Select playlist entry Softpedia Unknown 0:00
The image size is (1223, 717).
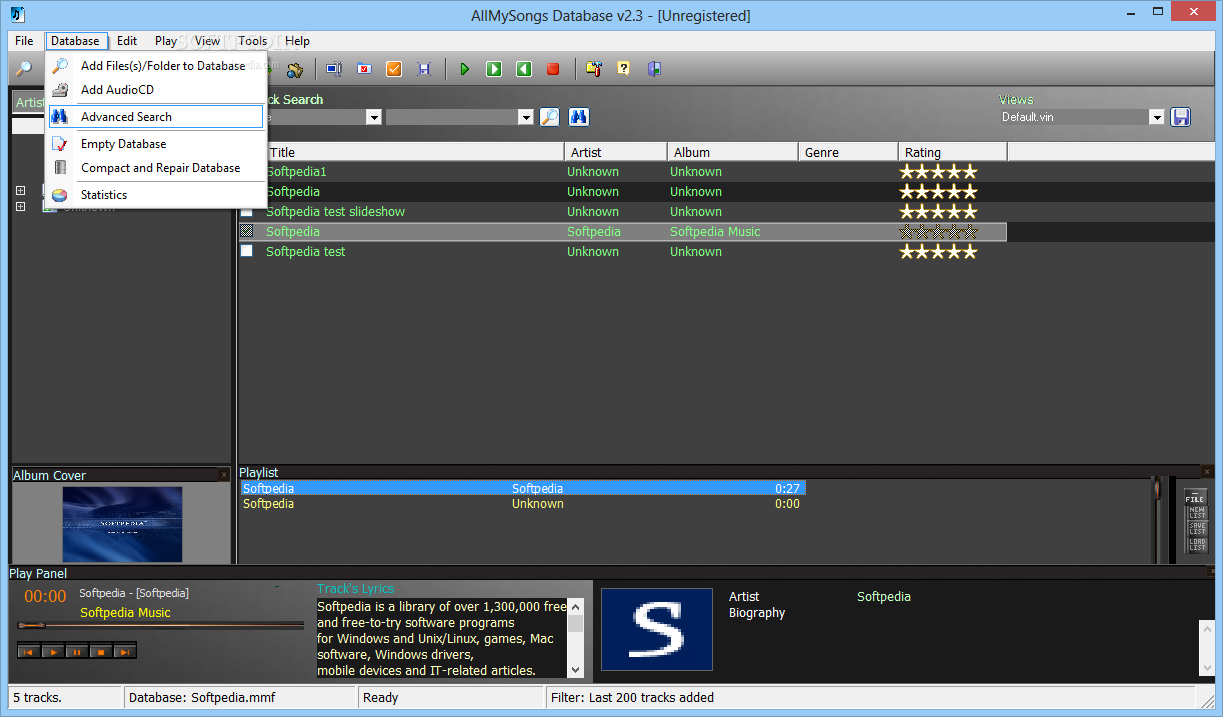pyautogui.click(x=522, y=504)
